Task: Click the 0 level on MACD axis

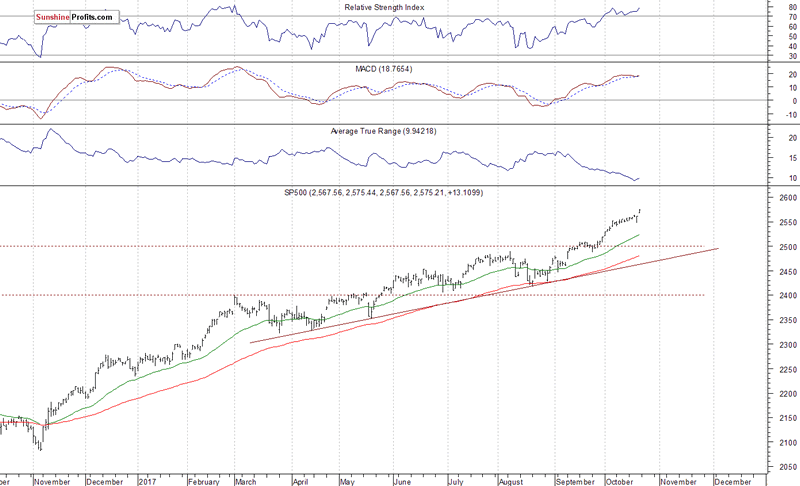Action: [x=795, y=101]
